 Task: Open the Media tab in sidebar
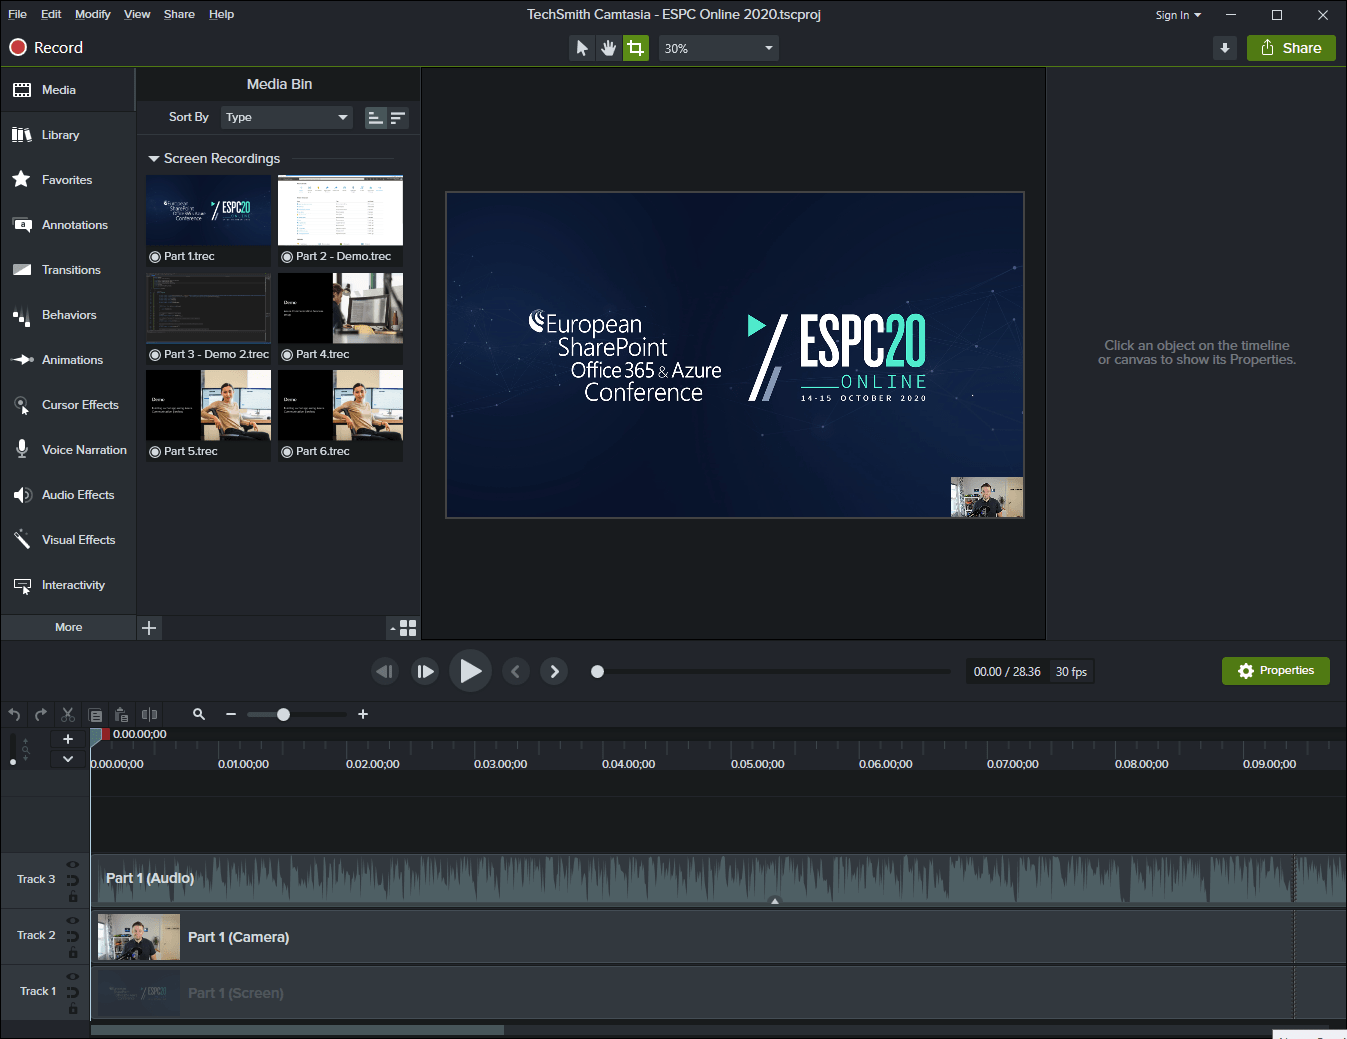tap(68, 90)
